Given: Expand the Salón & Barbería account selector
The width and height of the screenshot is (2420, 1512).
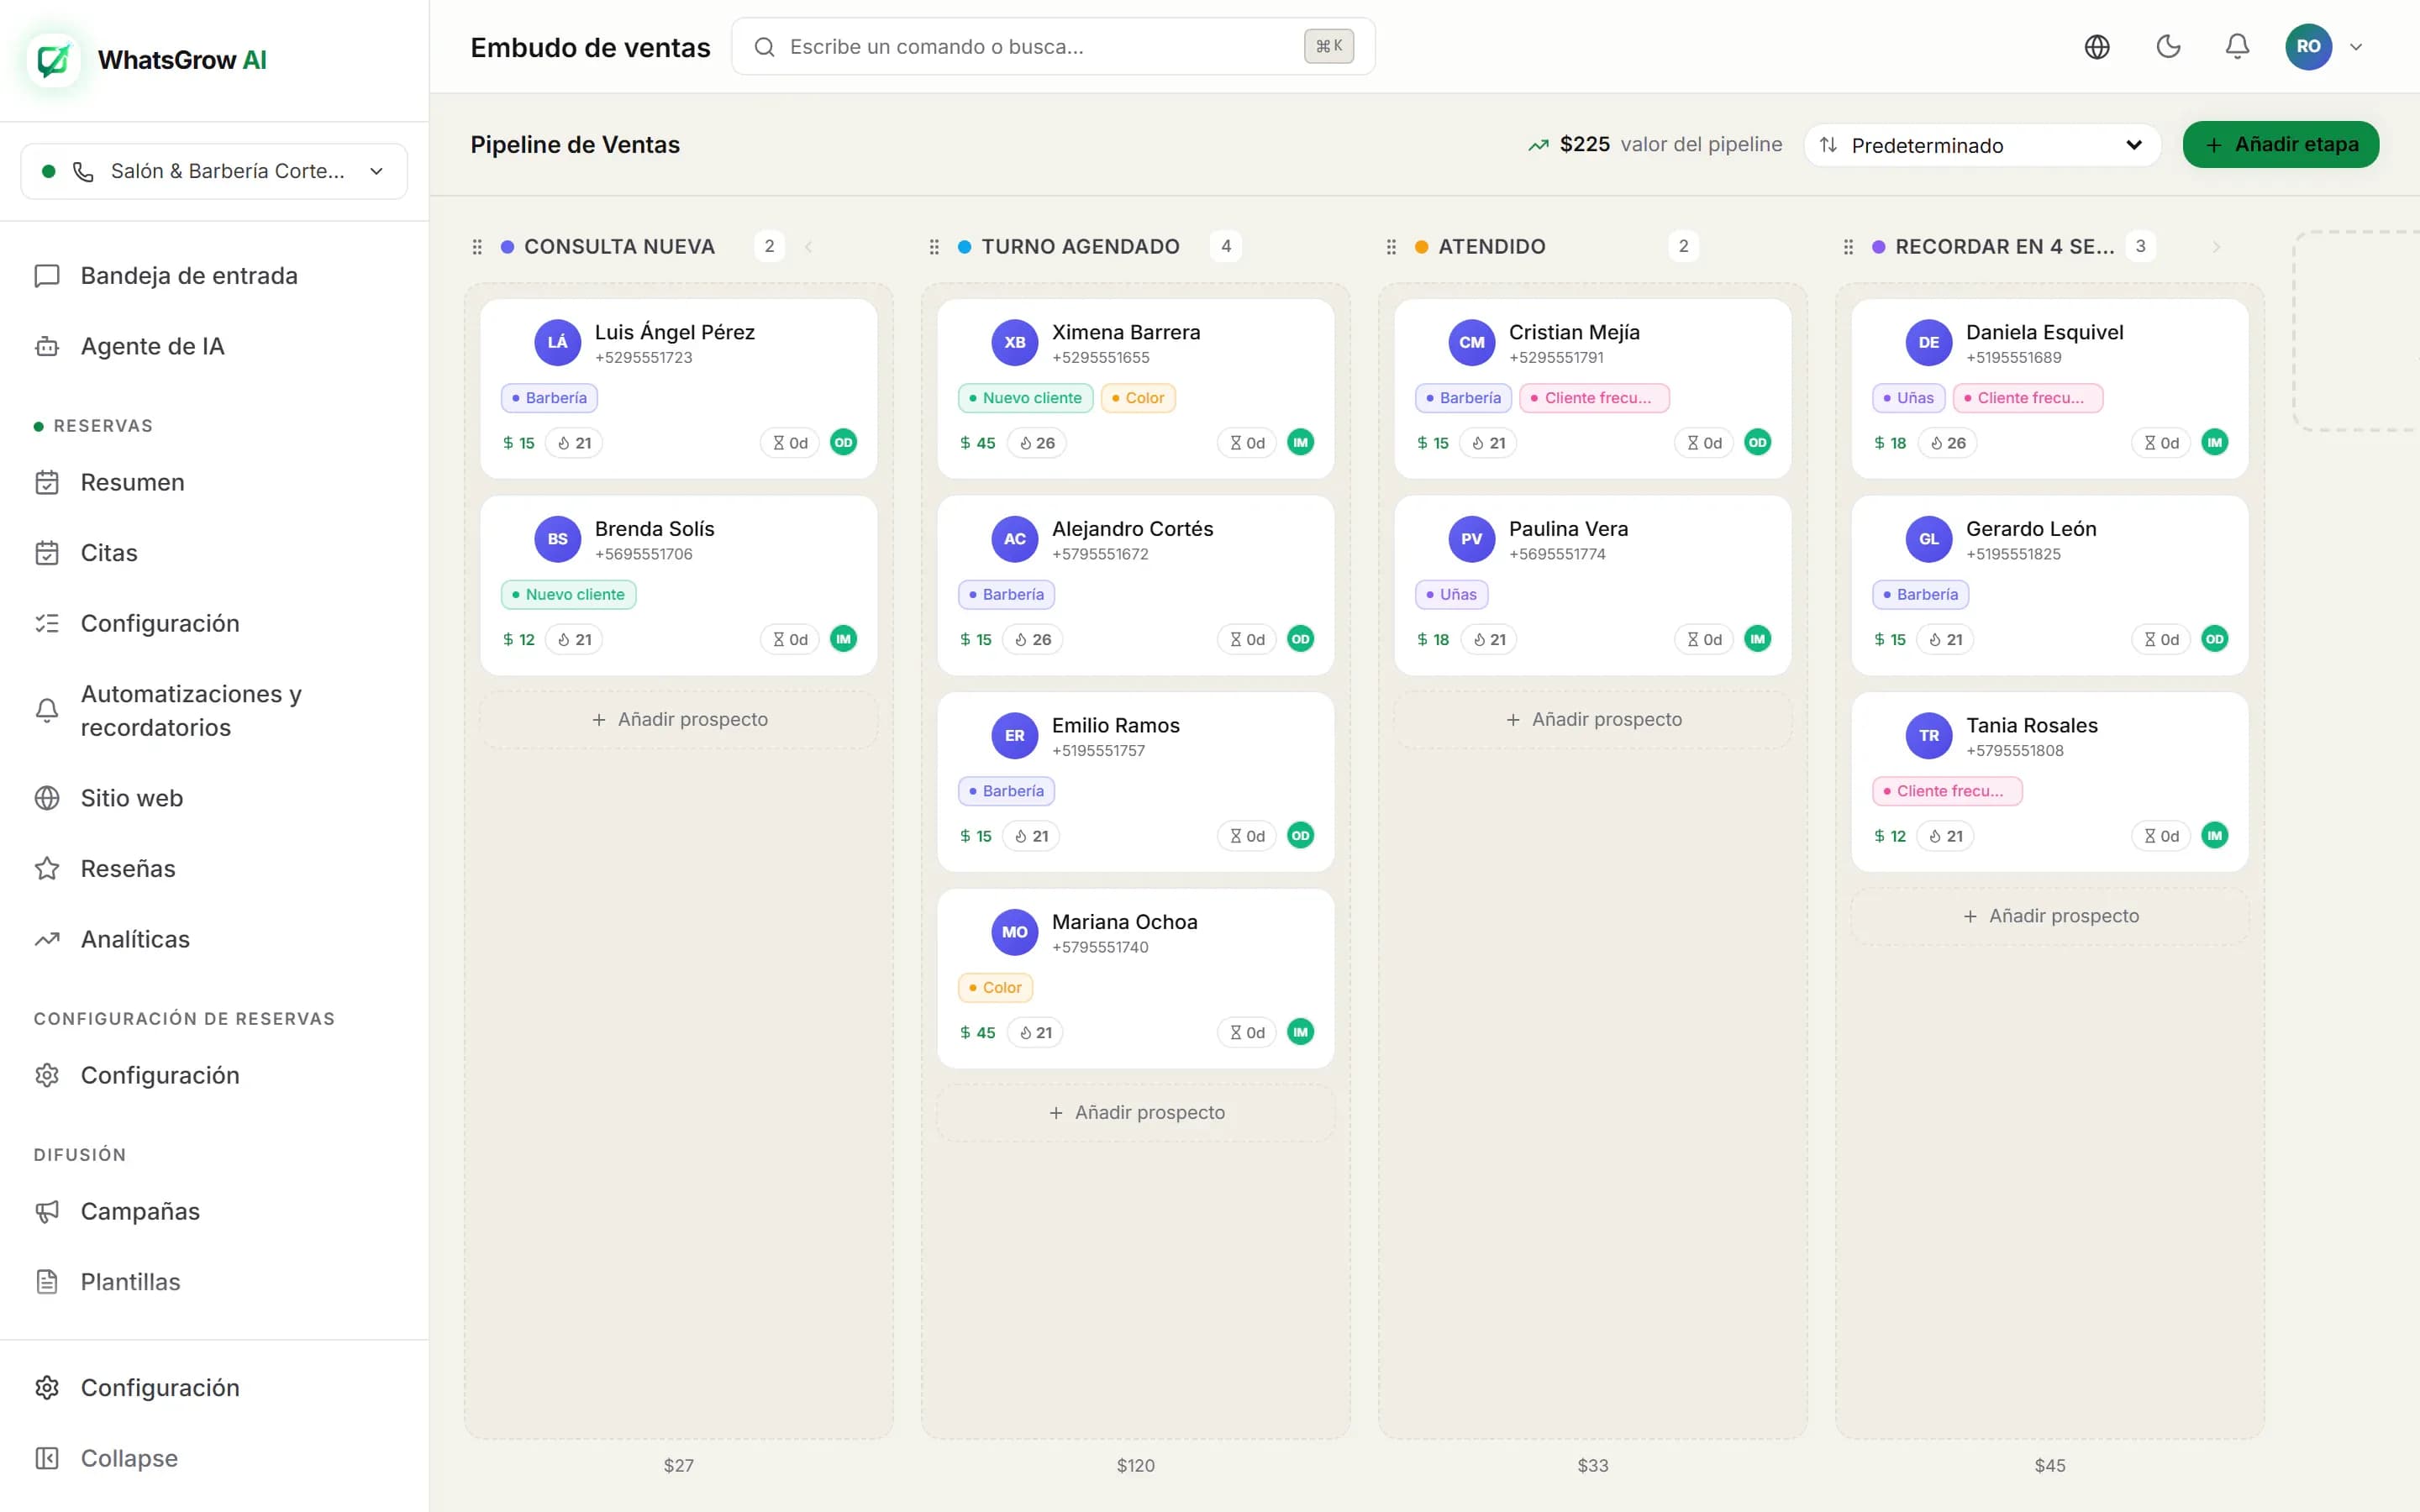Looking at the screenshot, I should pyautogui.click(x=214, y=171).
